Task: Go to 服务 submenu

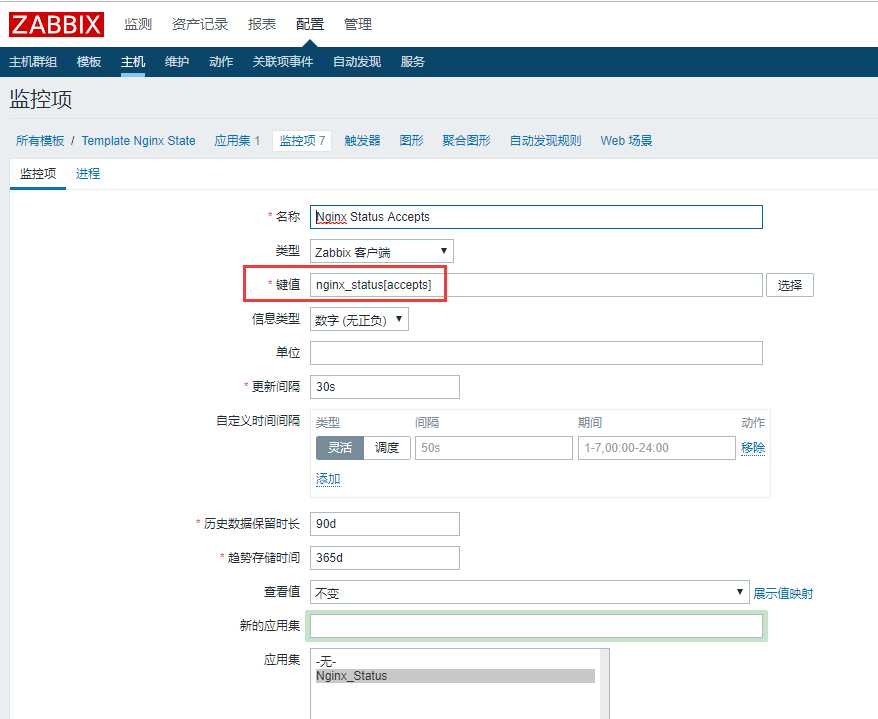Action: coord(413,62)
